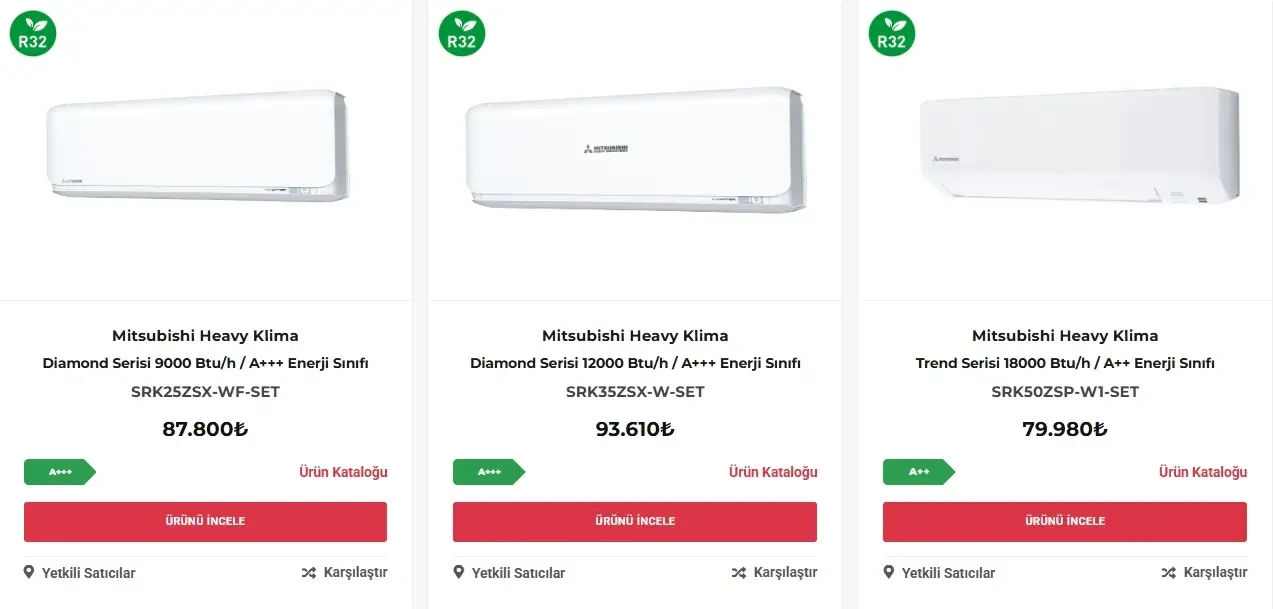Click the shuffle compare icon for SRK50ZSP-W1-SET
This screenshot has width=1273, height=609.
point(1168,573)
